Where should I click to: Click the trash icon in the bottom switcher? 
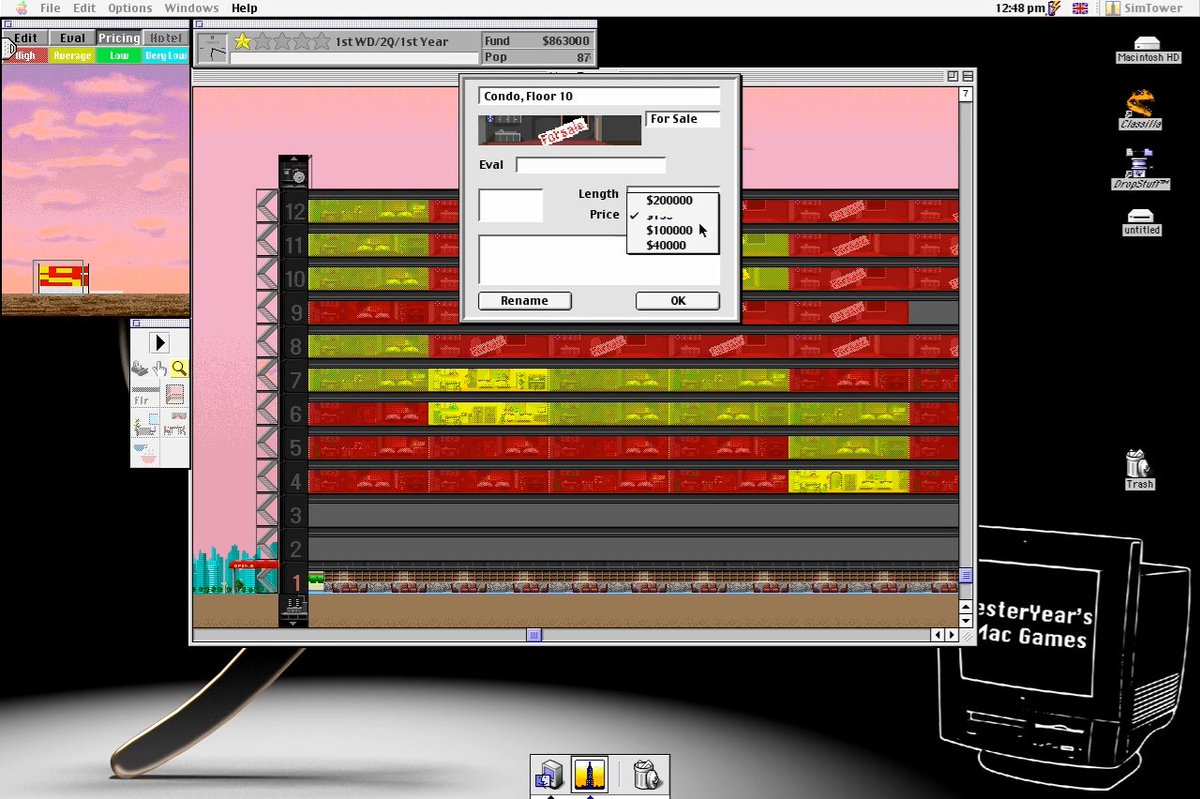click(646, 775)
